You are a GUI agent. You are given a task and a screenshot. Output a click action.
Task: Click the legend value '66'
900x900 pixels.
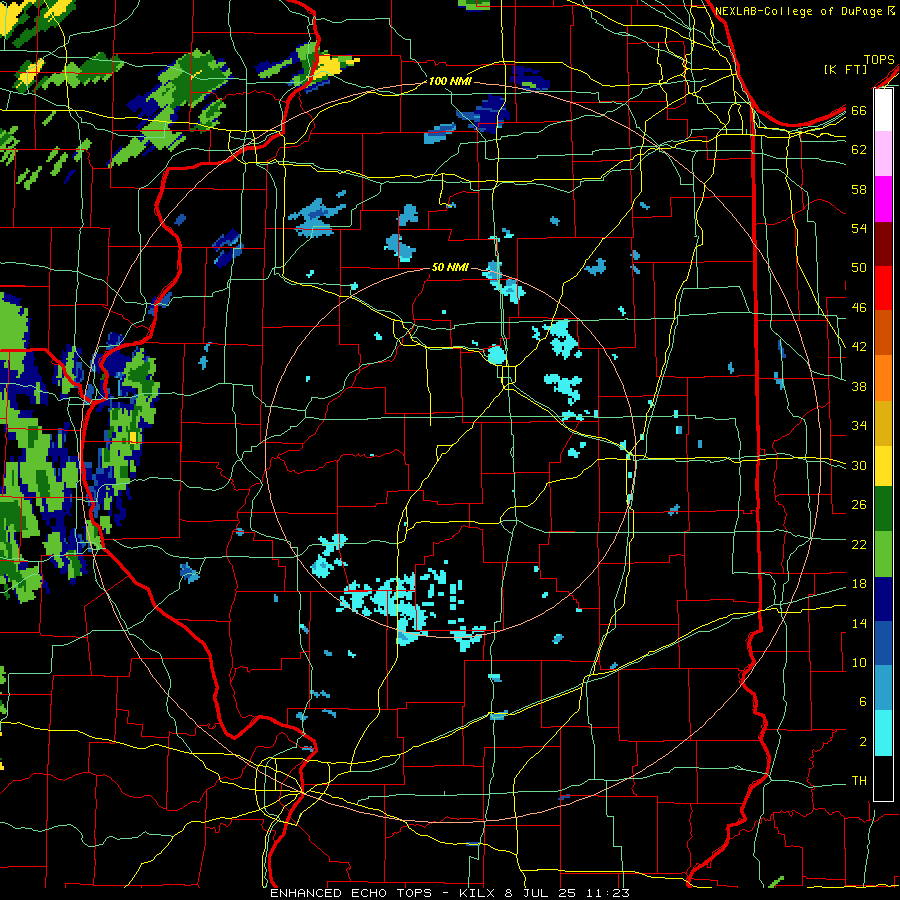859,110
